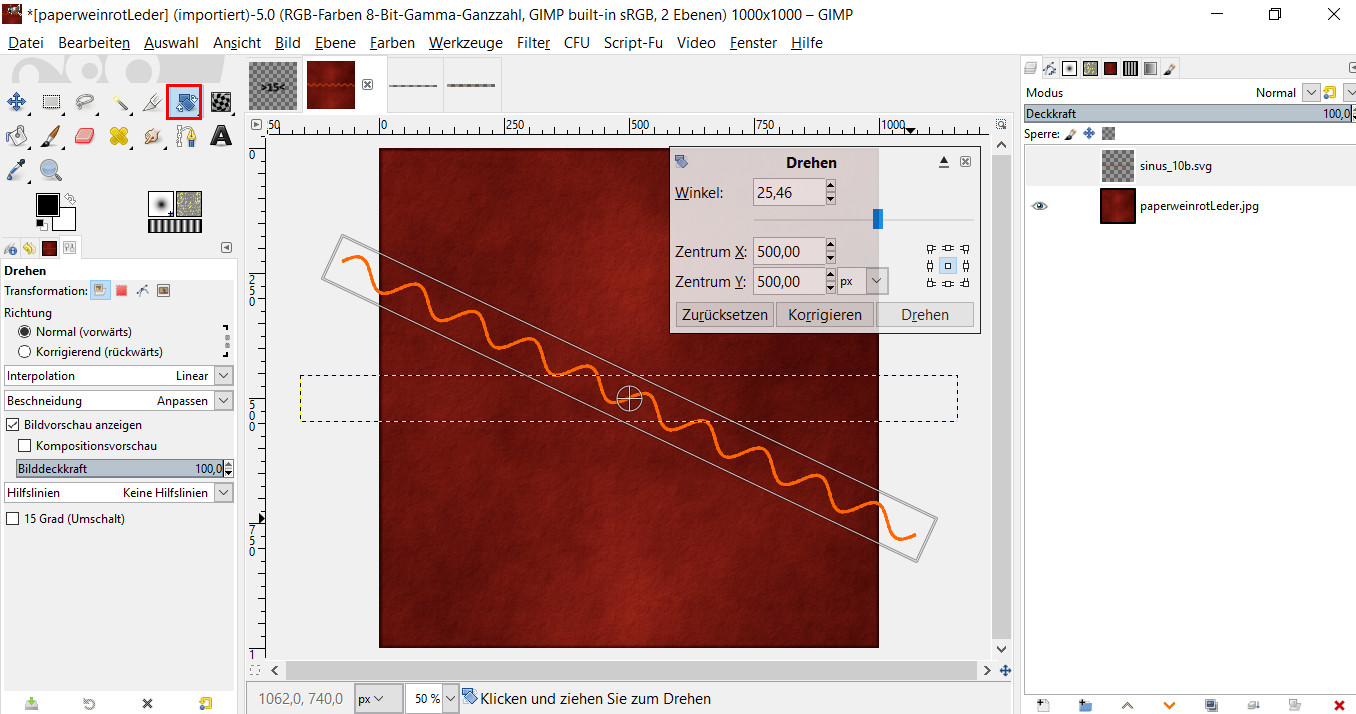
Task: Open the Filter menu
Action: [x=533, y=43]
